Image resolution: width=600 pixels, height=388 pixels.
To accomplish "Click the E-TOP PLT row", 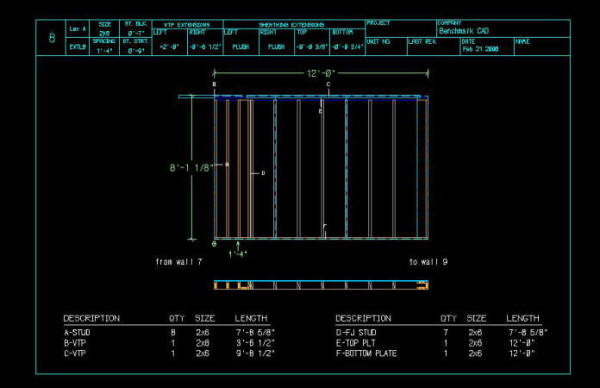I will click(435, 343).
